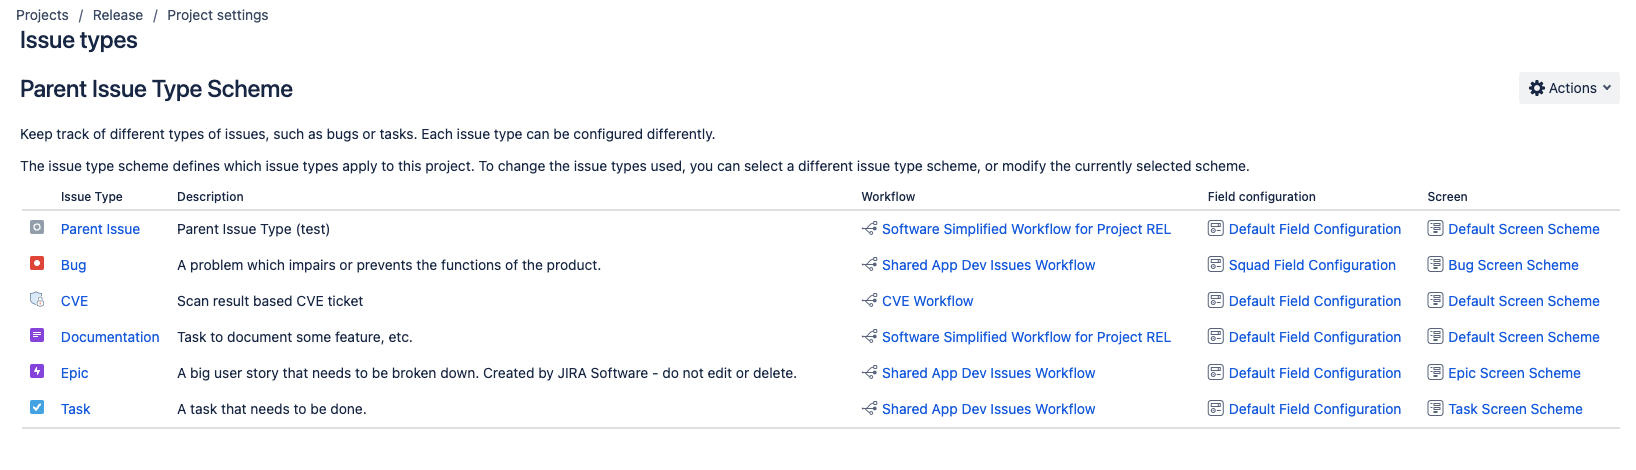Open CVE's Default Screen Scheme link
1636x470 pixels.
[1524, 301]
